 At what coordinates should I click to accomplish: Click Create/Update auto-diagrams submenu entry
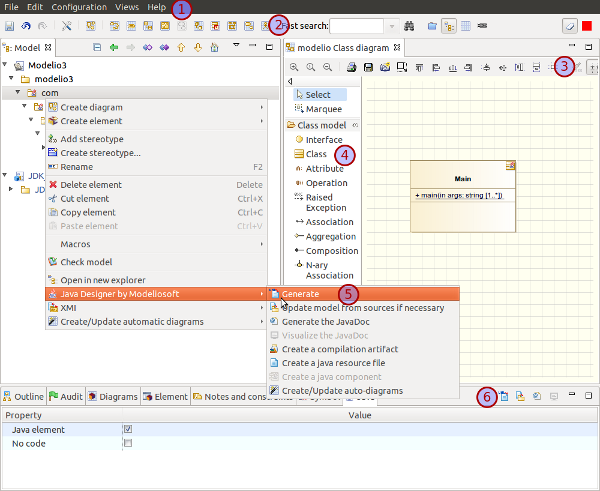click(x=363, y=391)
